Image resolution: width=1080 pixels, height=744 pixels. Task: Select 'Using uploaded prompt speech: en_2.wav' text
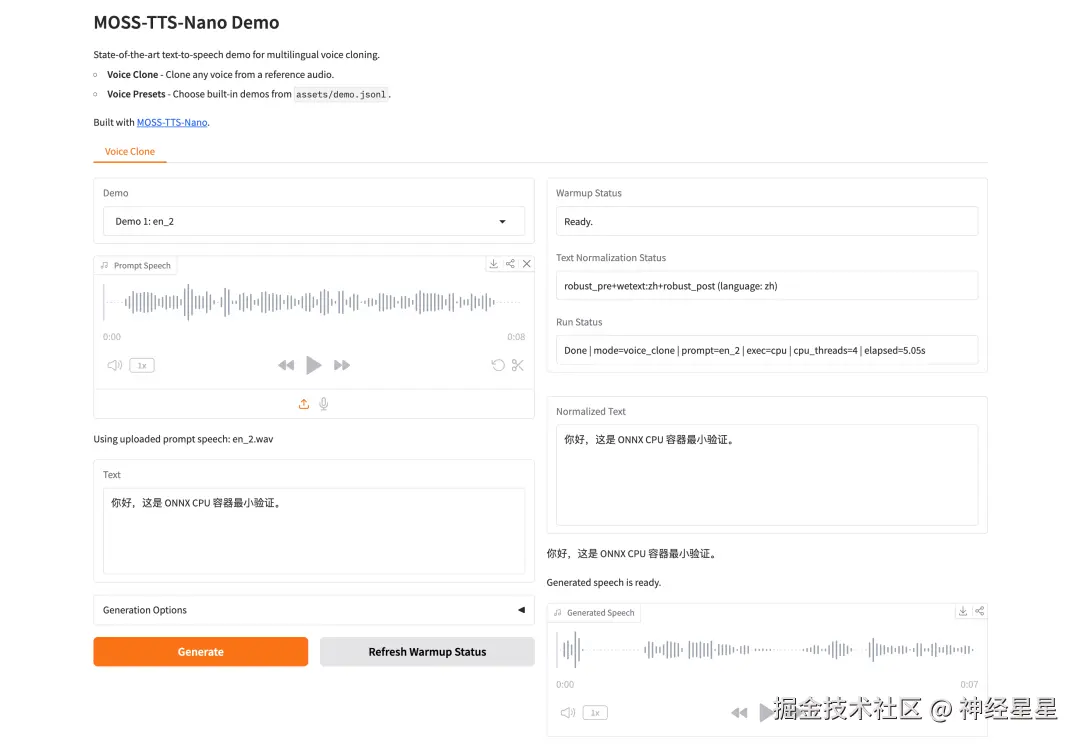point(183,439)
